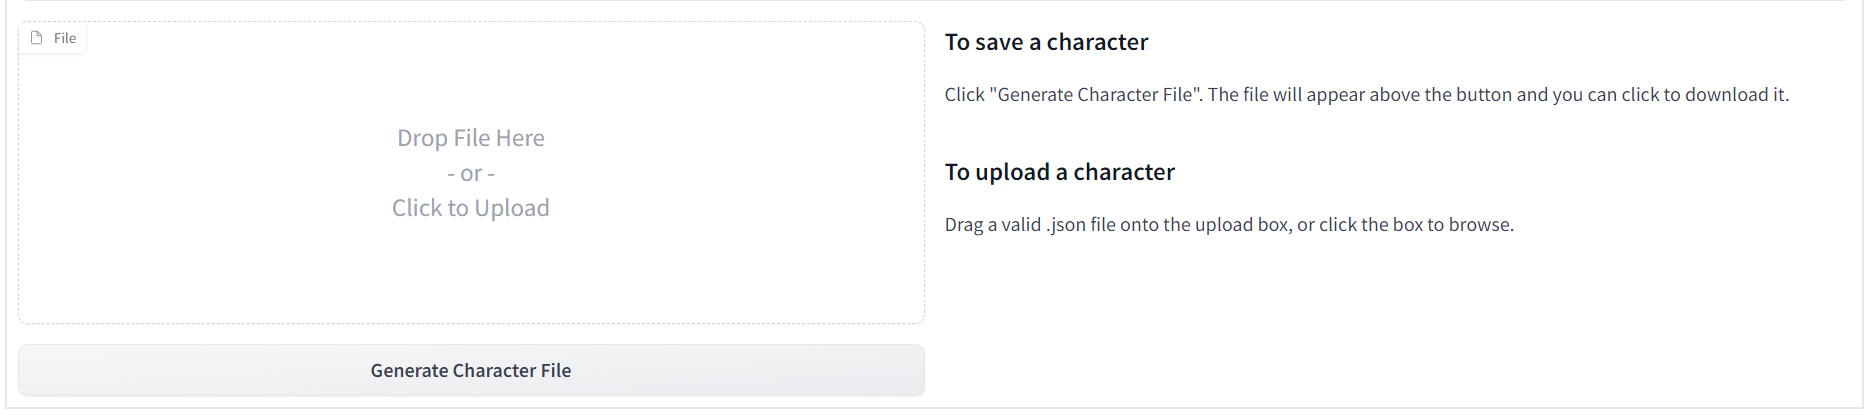Click the word "Click" starting save instructions

pyautogui.click(x=965, y=95)
